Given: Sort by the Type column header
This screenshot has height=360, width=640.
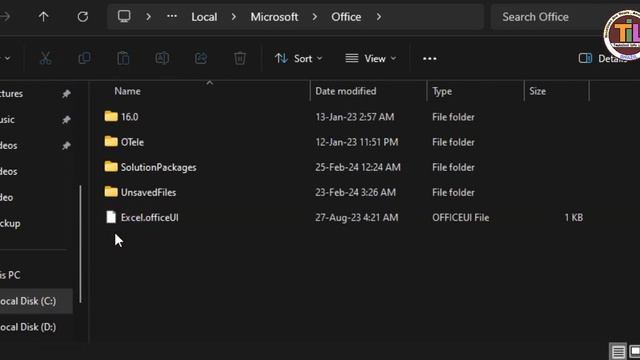Looking at the screenshot, I should pos(442,91).
